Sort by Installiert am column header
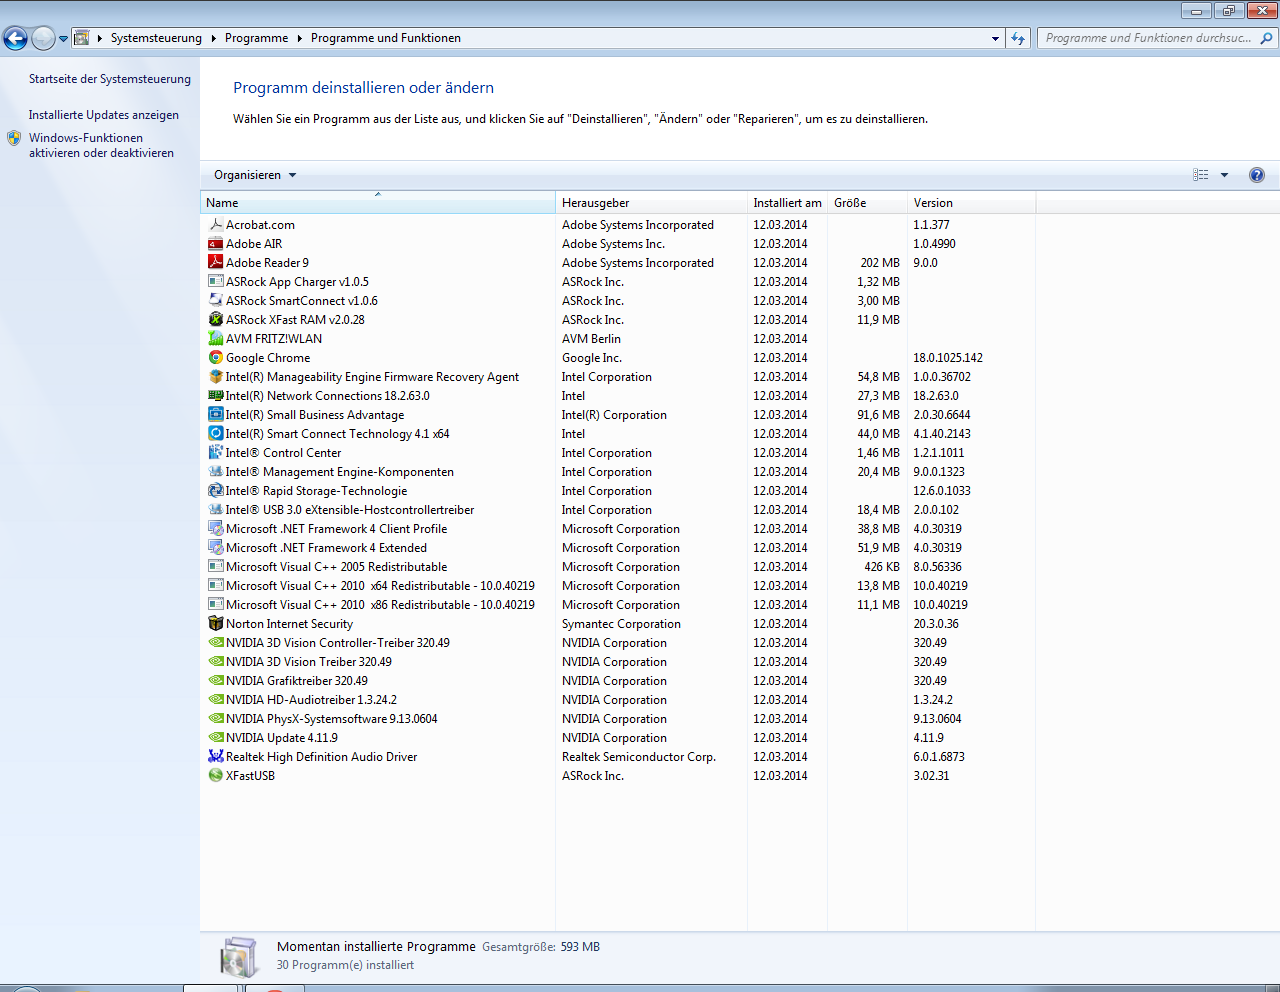Viewport: 1280px width, 992px height. pos(787,202)
